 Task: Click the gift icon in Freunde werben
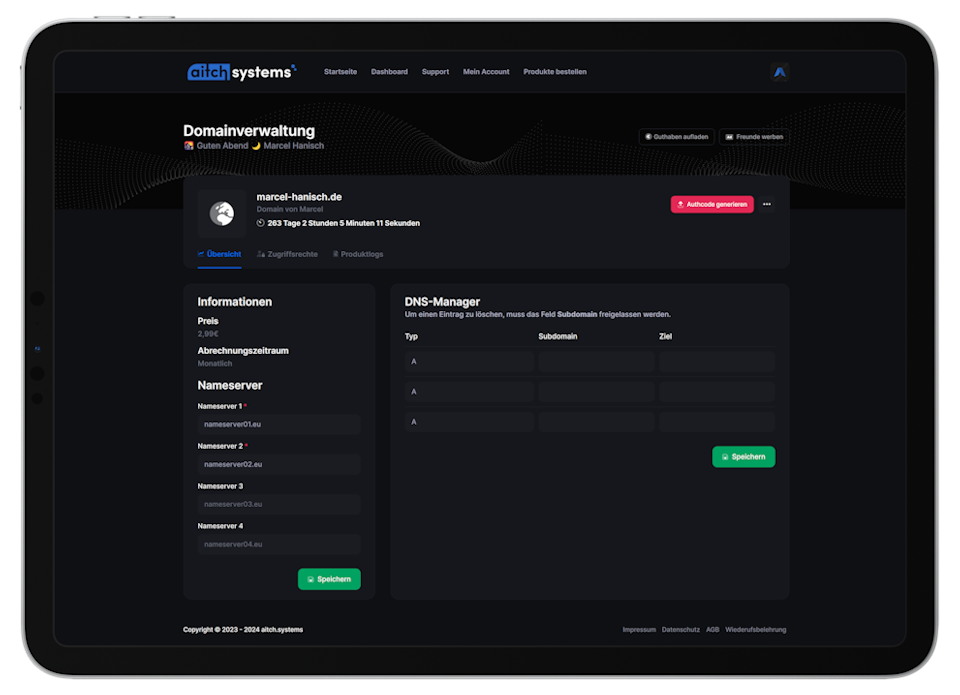point(729,137)
